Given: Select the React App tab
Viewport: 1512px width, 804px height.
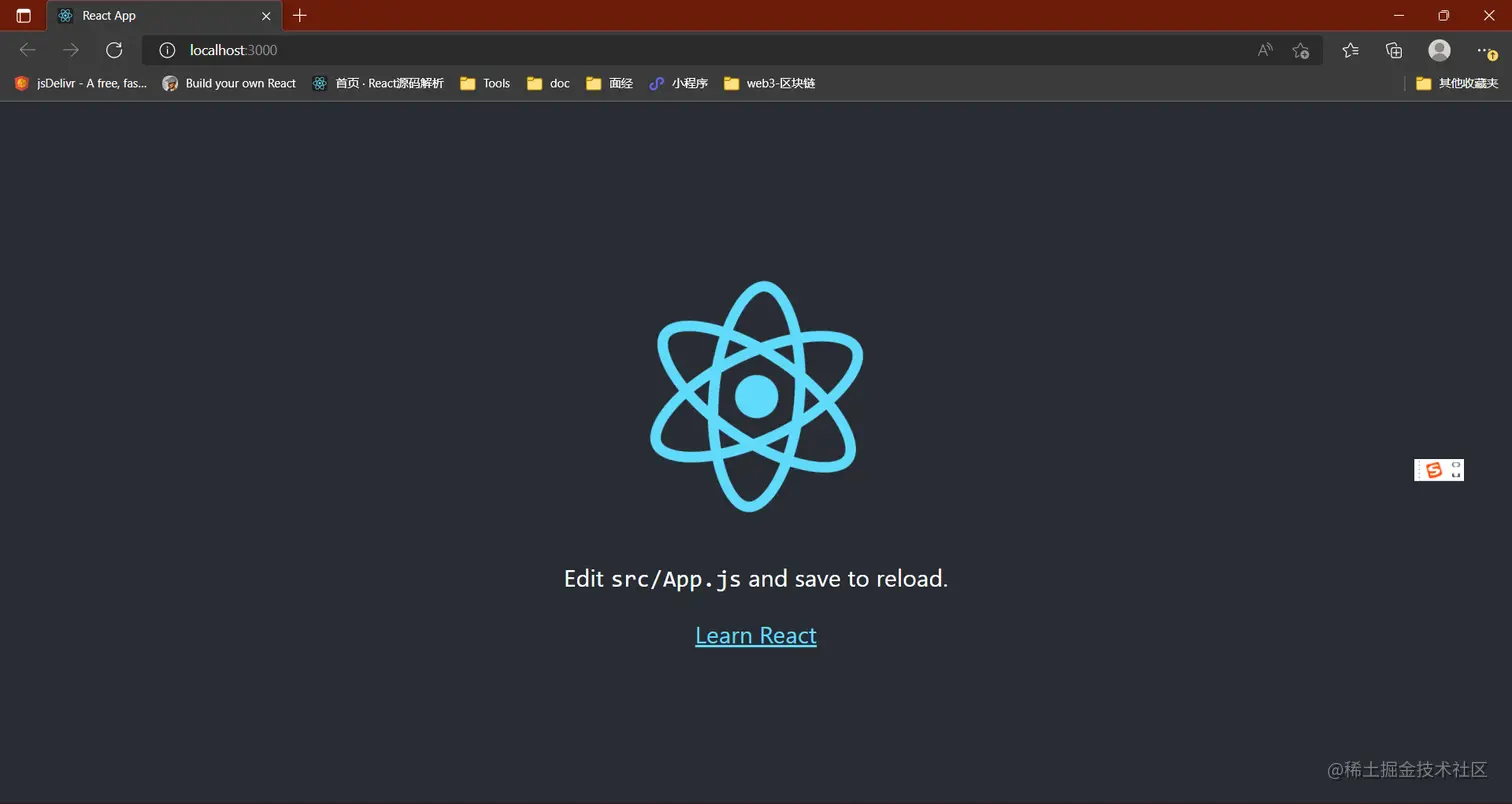Looking at the screenshot, I should (x=164, y=16).
